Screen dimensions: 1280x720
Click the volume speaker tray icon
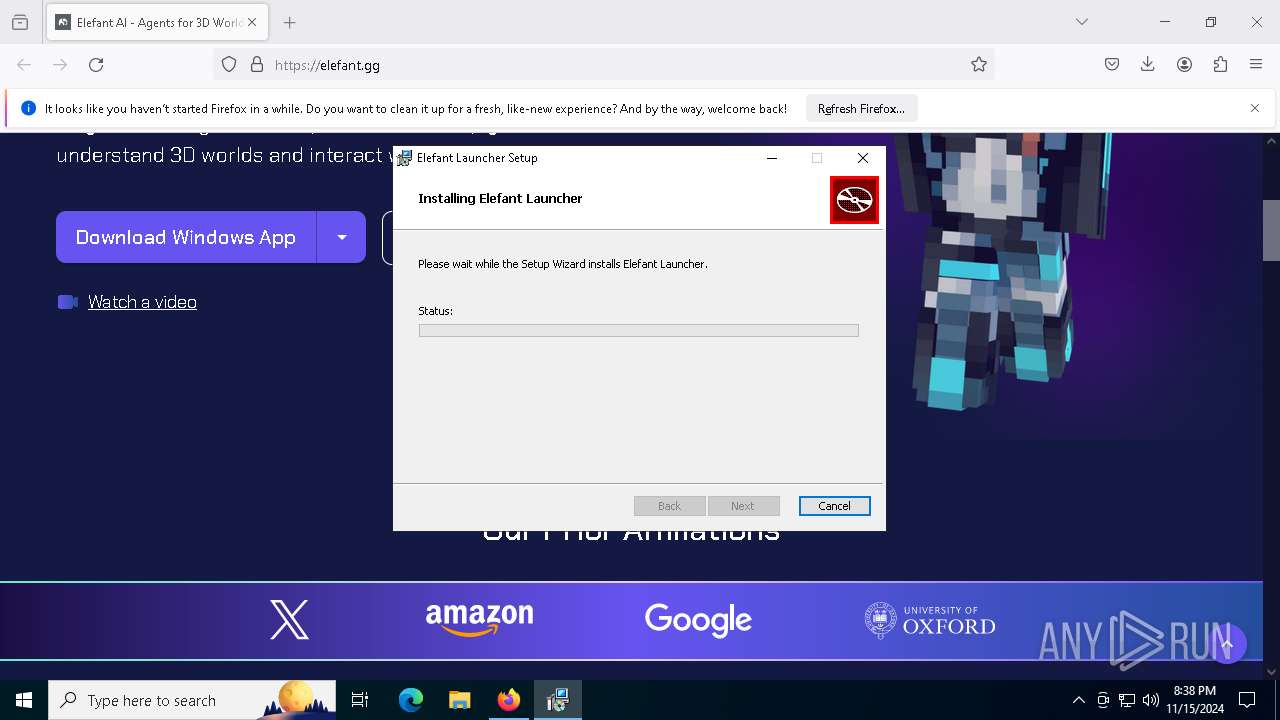pos(1151,700)
